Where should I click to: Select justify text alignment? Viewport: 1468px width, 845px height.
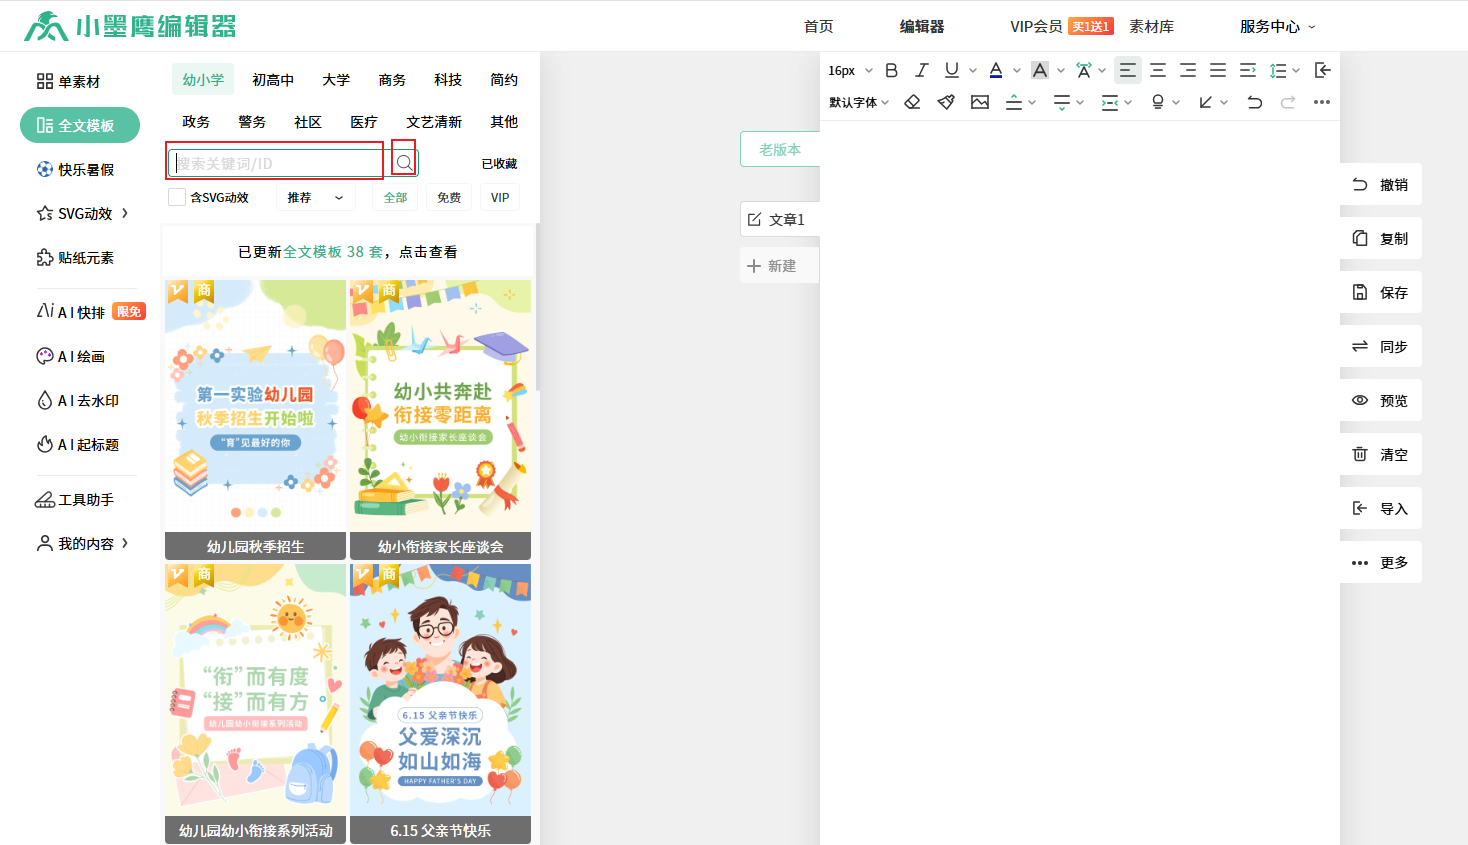pos(1218,70)
